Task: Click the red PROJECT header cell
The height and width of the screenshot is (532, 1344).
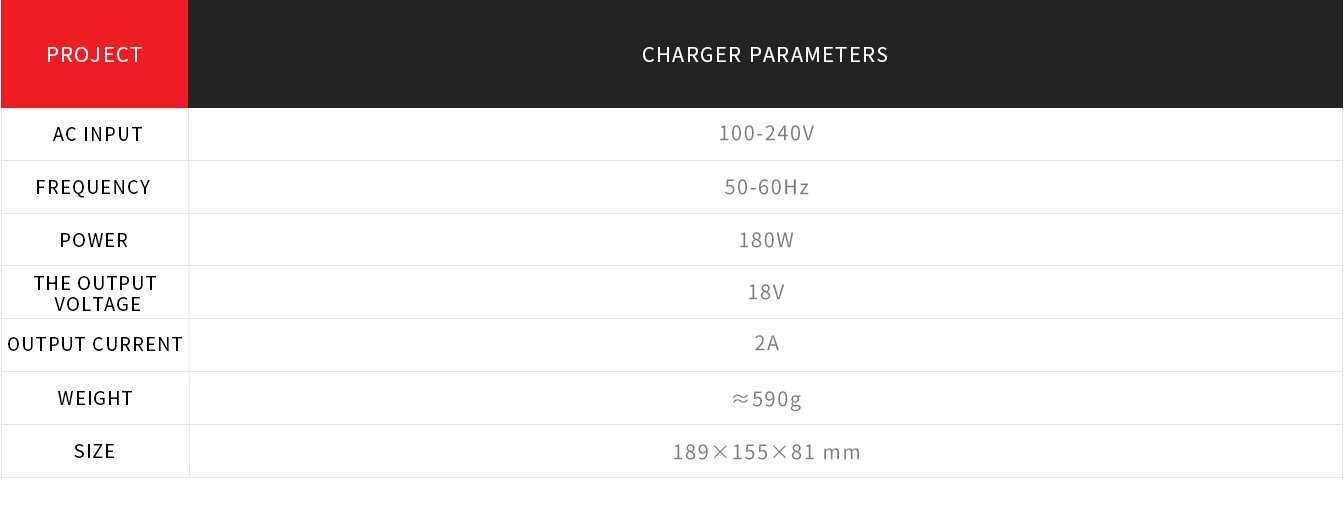Action: [95, 54]
